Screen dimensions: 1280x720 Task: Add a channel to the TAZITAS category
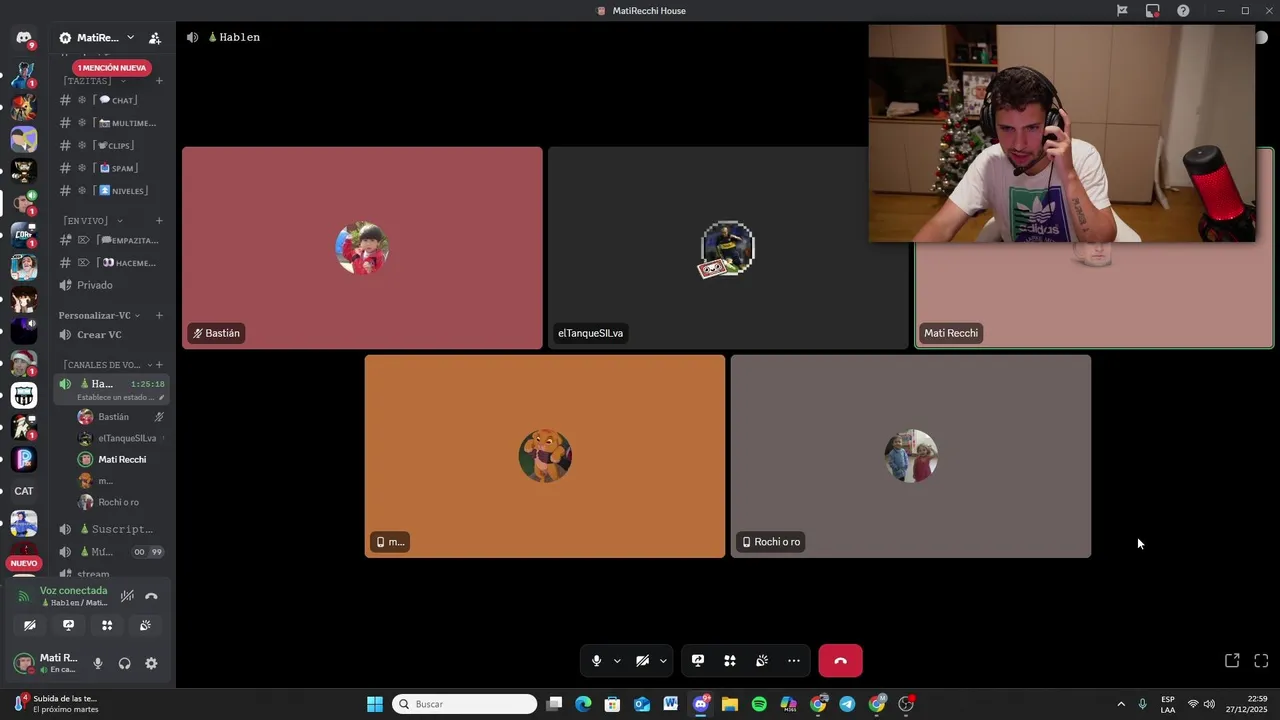(159, 81)
